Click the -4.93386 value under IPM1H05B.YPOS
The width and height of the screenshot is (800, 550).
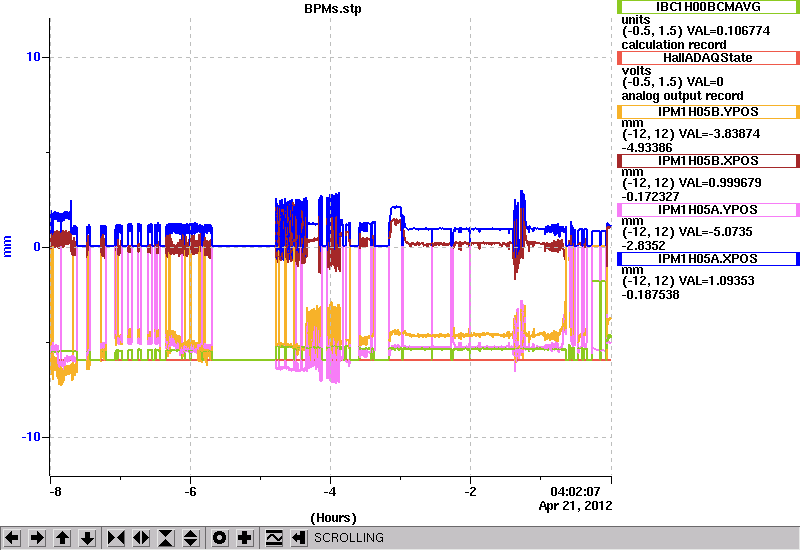(647, 147)
